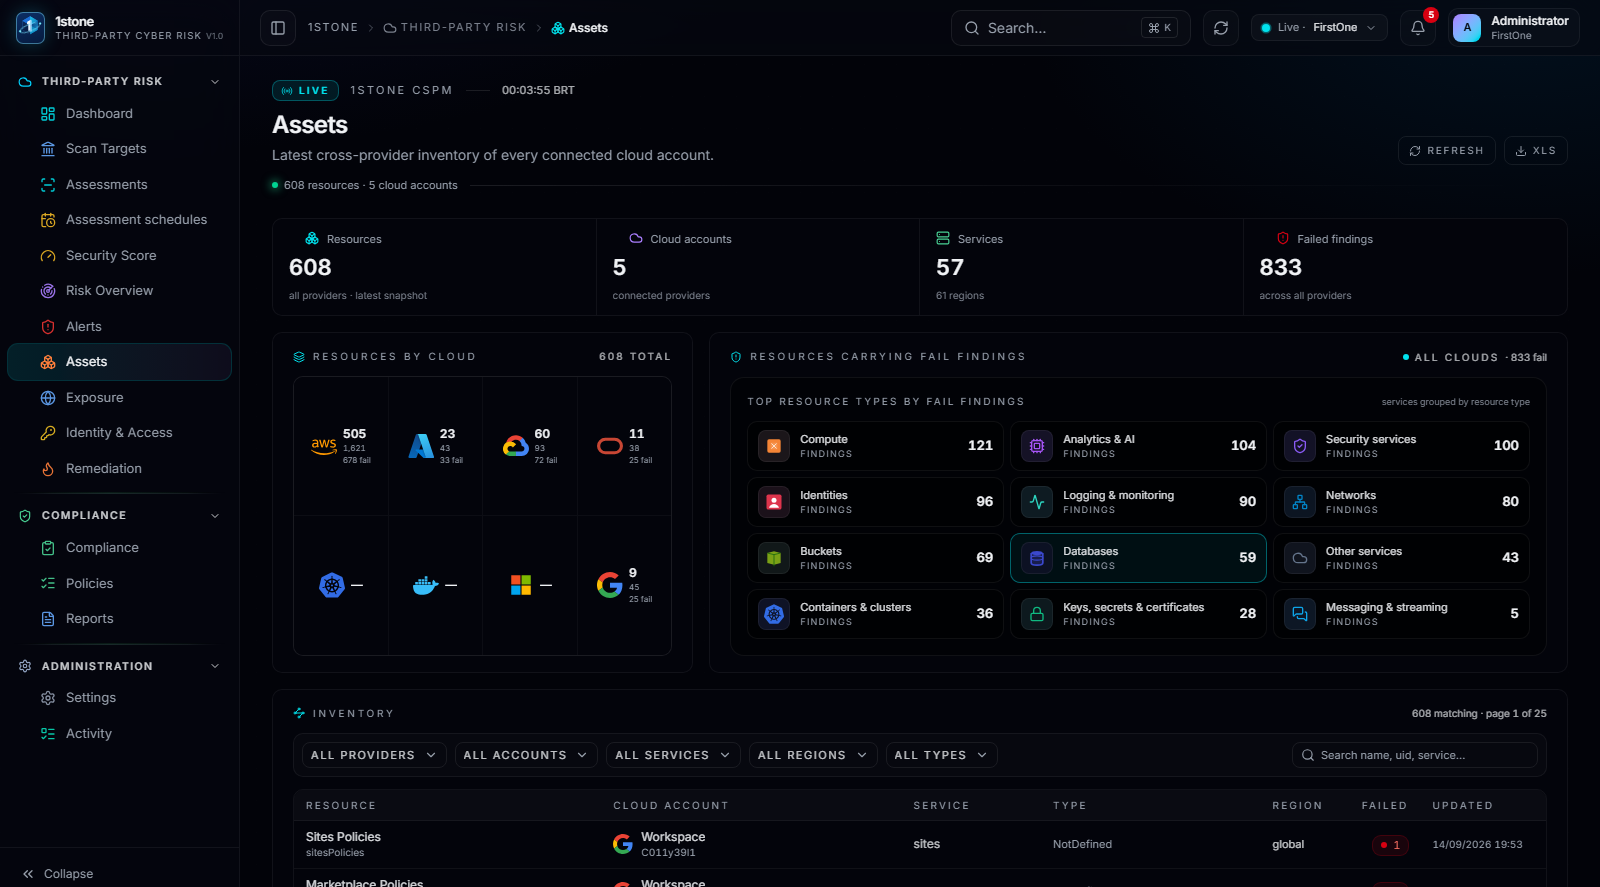The image size is (1600, 887).
Task: Click the REFRESH button
Action: click(1446, 151)
